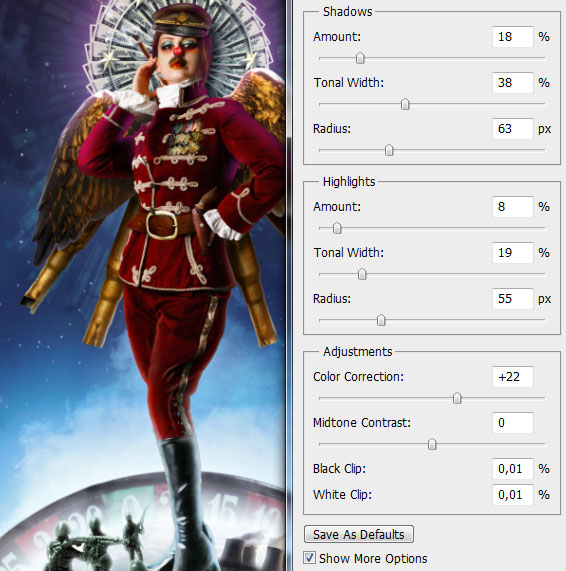Click the Shadows Tonal Width value field
Viewport: 566px width, 571px height.
(x=513, y=83)
